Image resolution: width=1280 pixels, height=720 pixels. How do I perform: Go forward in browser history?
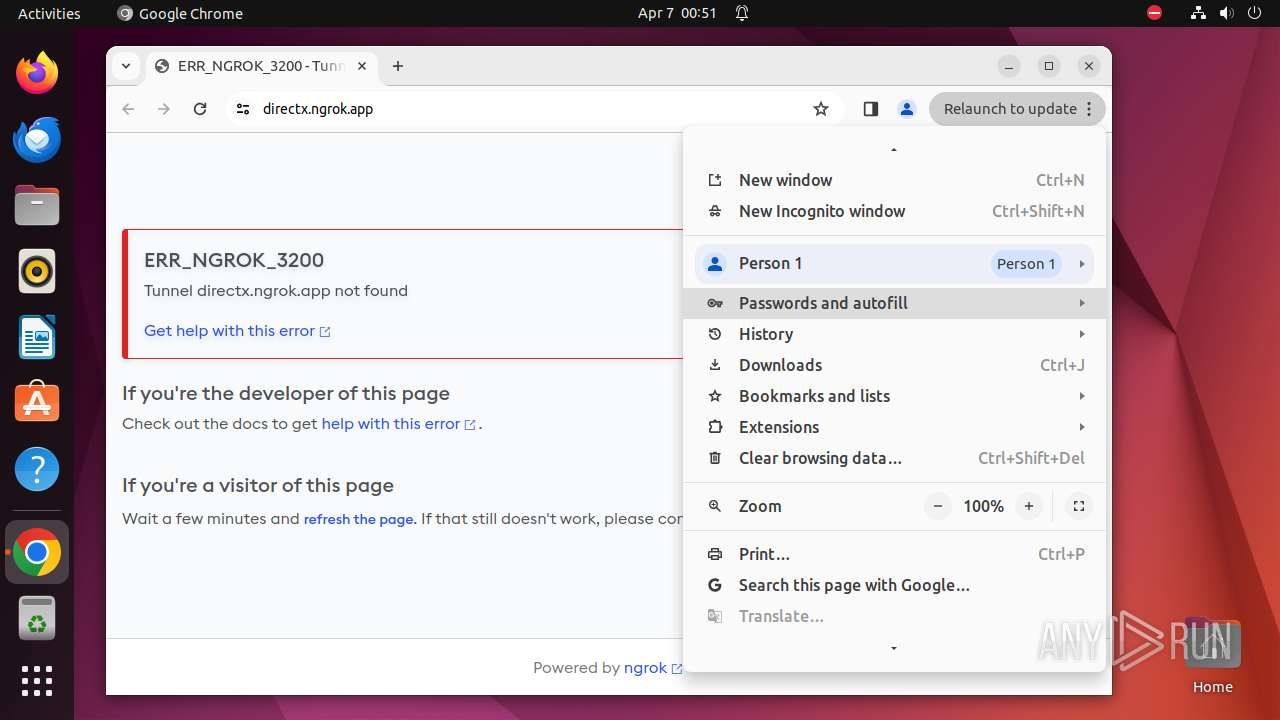[164, 109]
